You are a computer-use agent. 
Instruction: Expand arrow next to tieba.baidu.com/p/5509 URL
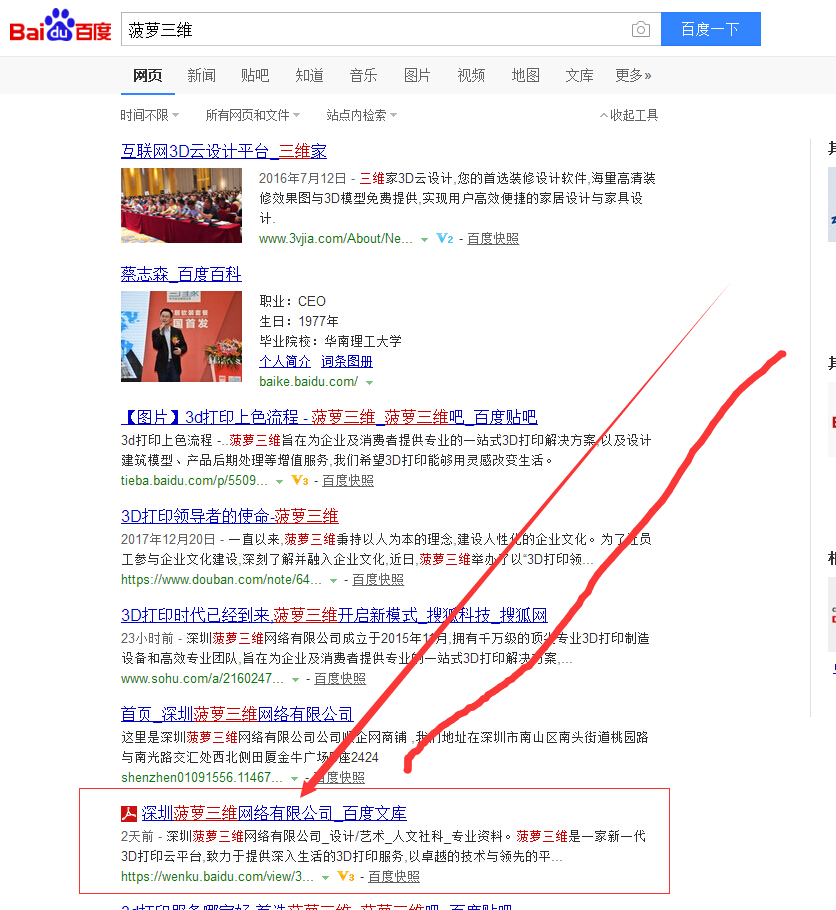click(x=279, y=482)
